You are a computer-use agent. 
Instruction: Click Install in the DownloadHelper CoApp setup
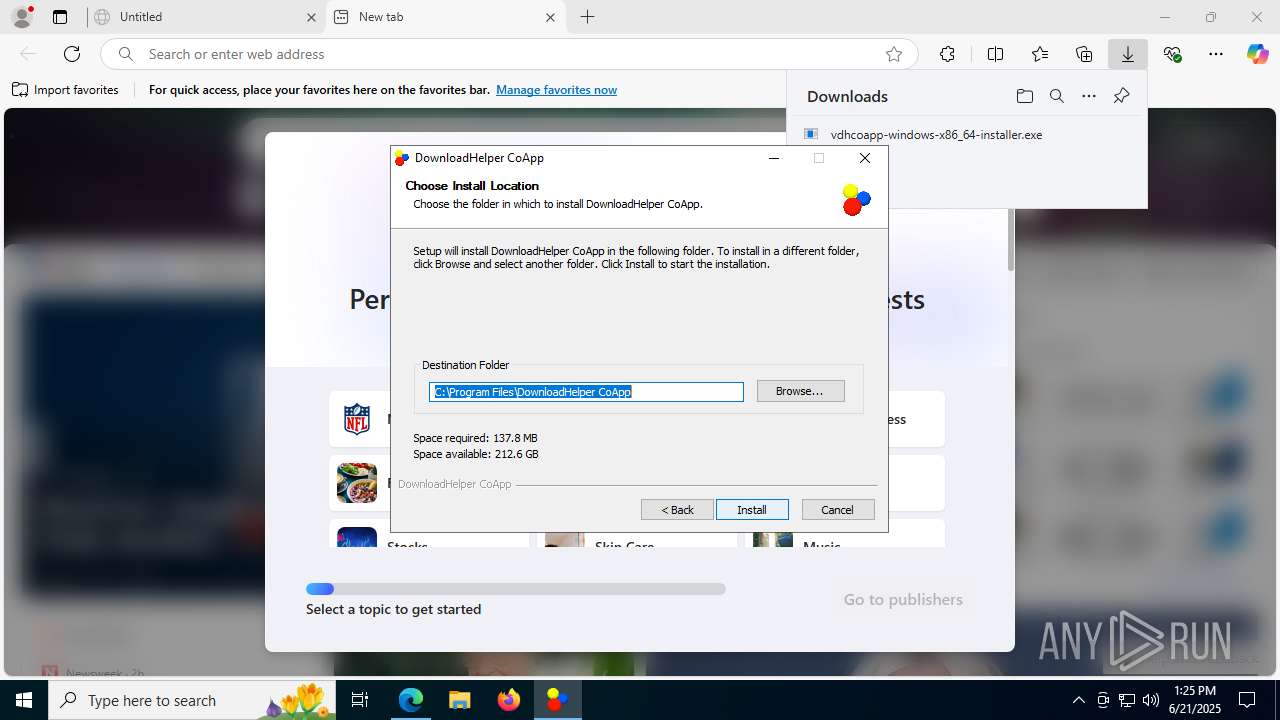tap(752, 510)
